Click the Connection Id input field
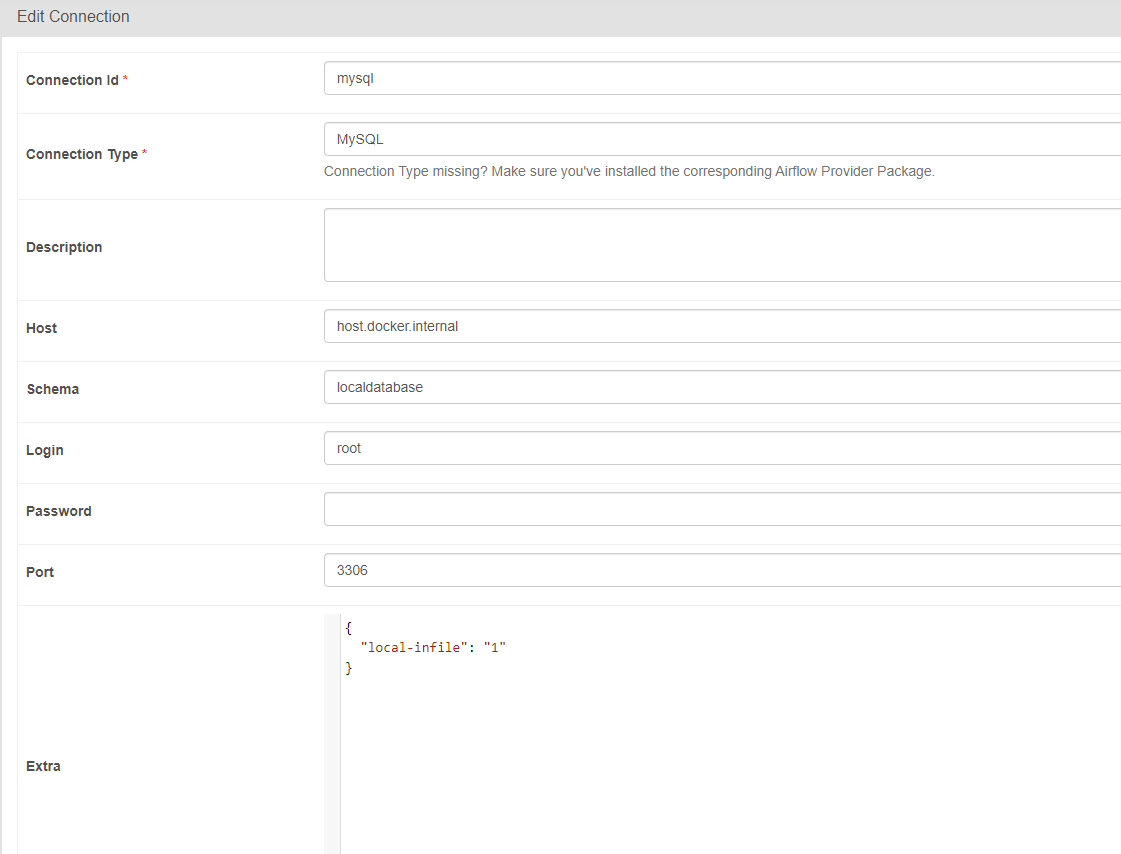 click(722, 78)
